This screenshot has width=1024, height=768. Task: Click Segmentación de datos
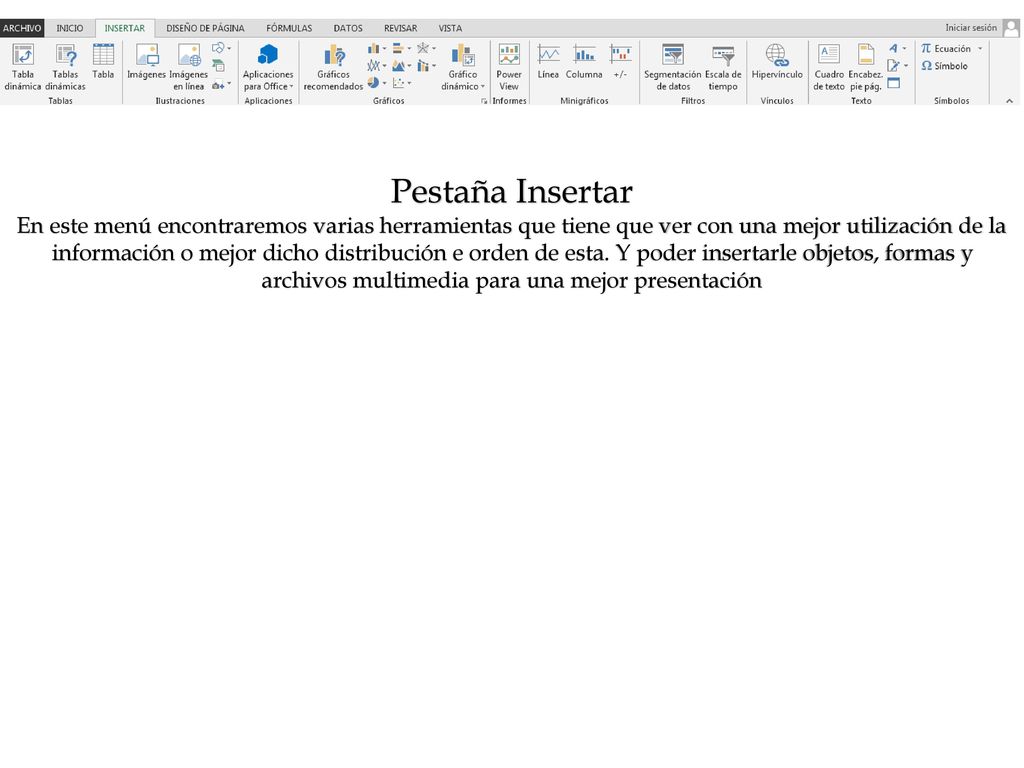pos(673,67)
